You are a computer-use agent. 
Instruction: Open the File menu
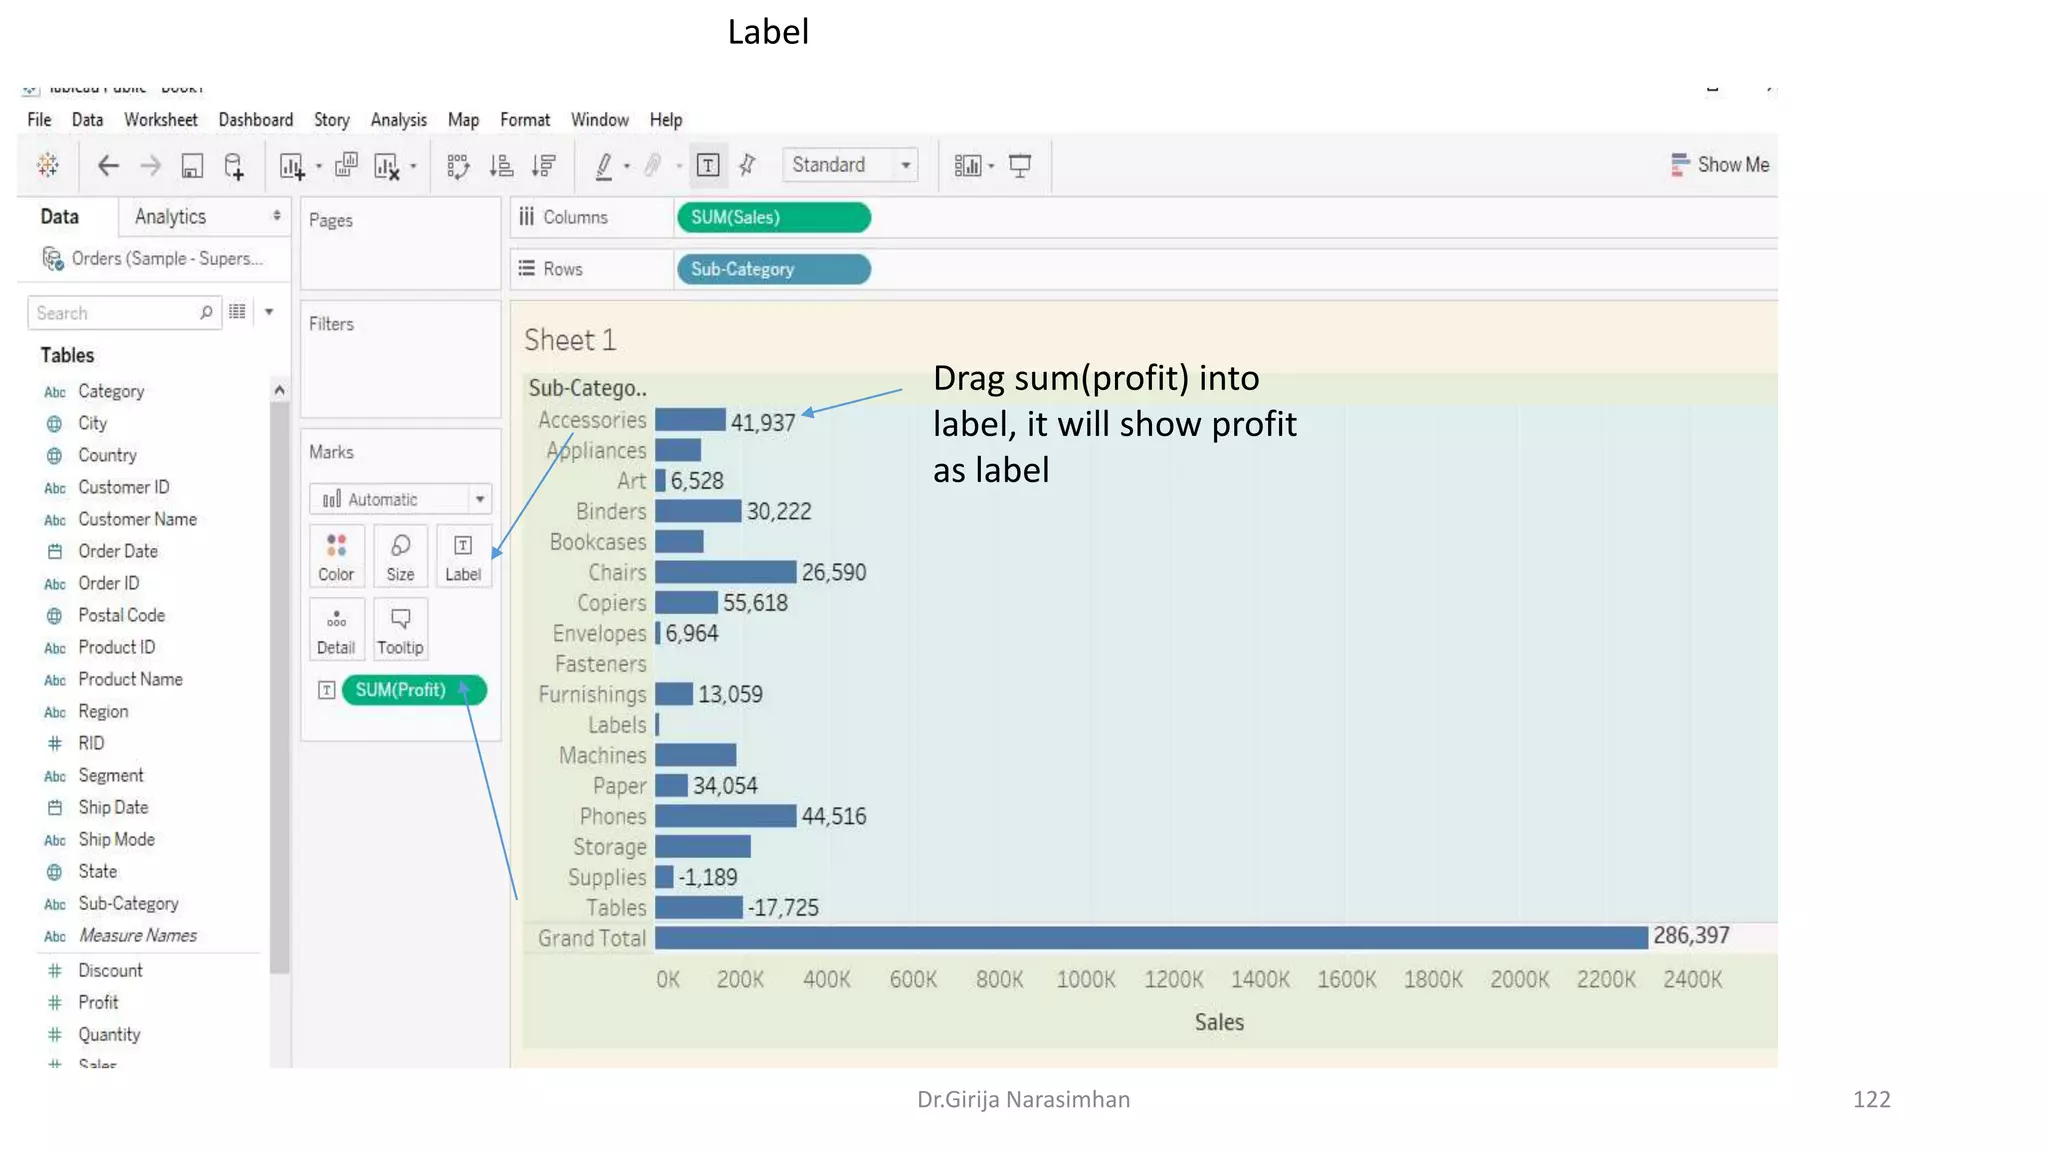[39, 120]
